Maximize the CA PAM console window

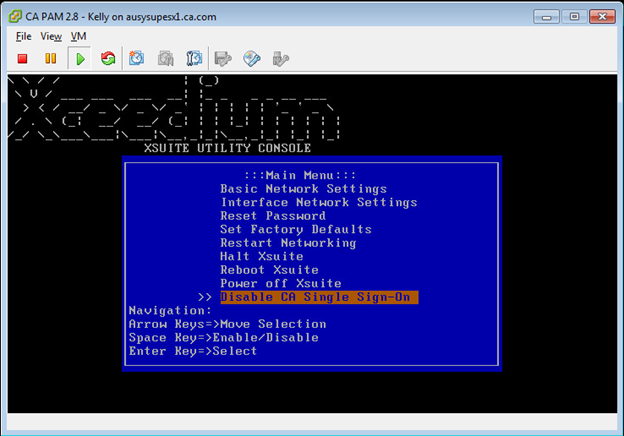click(574, 17)
